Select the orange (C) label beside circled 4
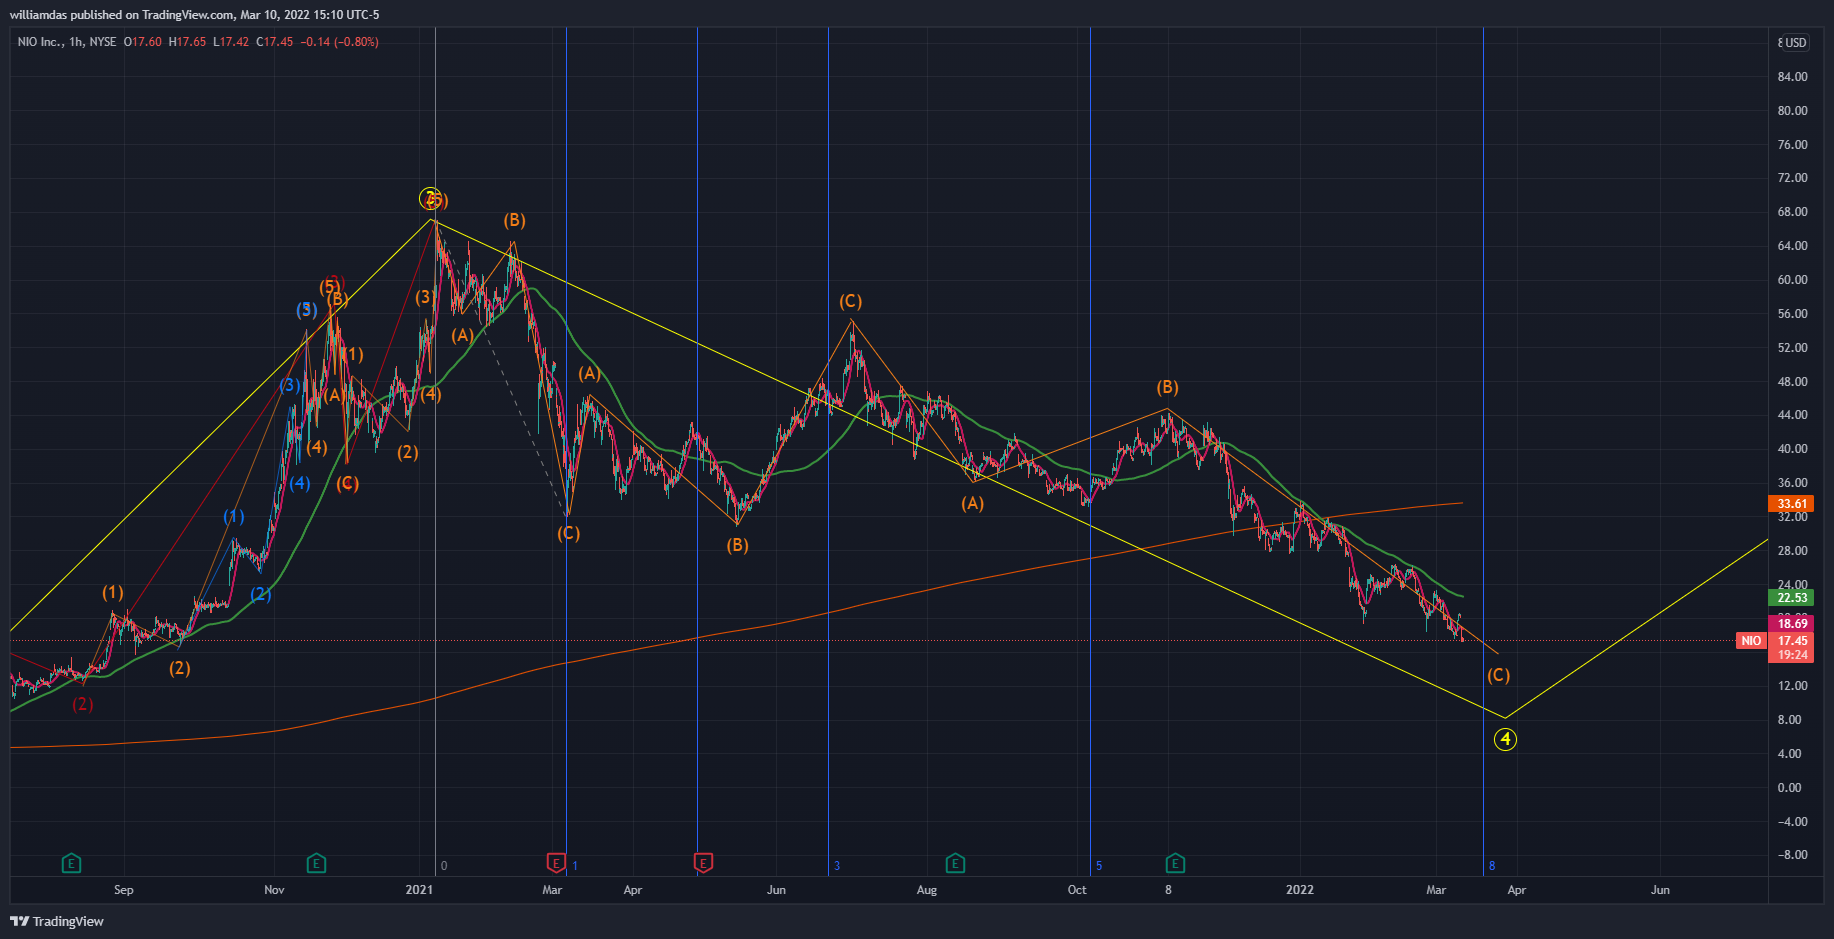The image size is (1834, 939). 1498,675
